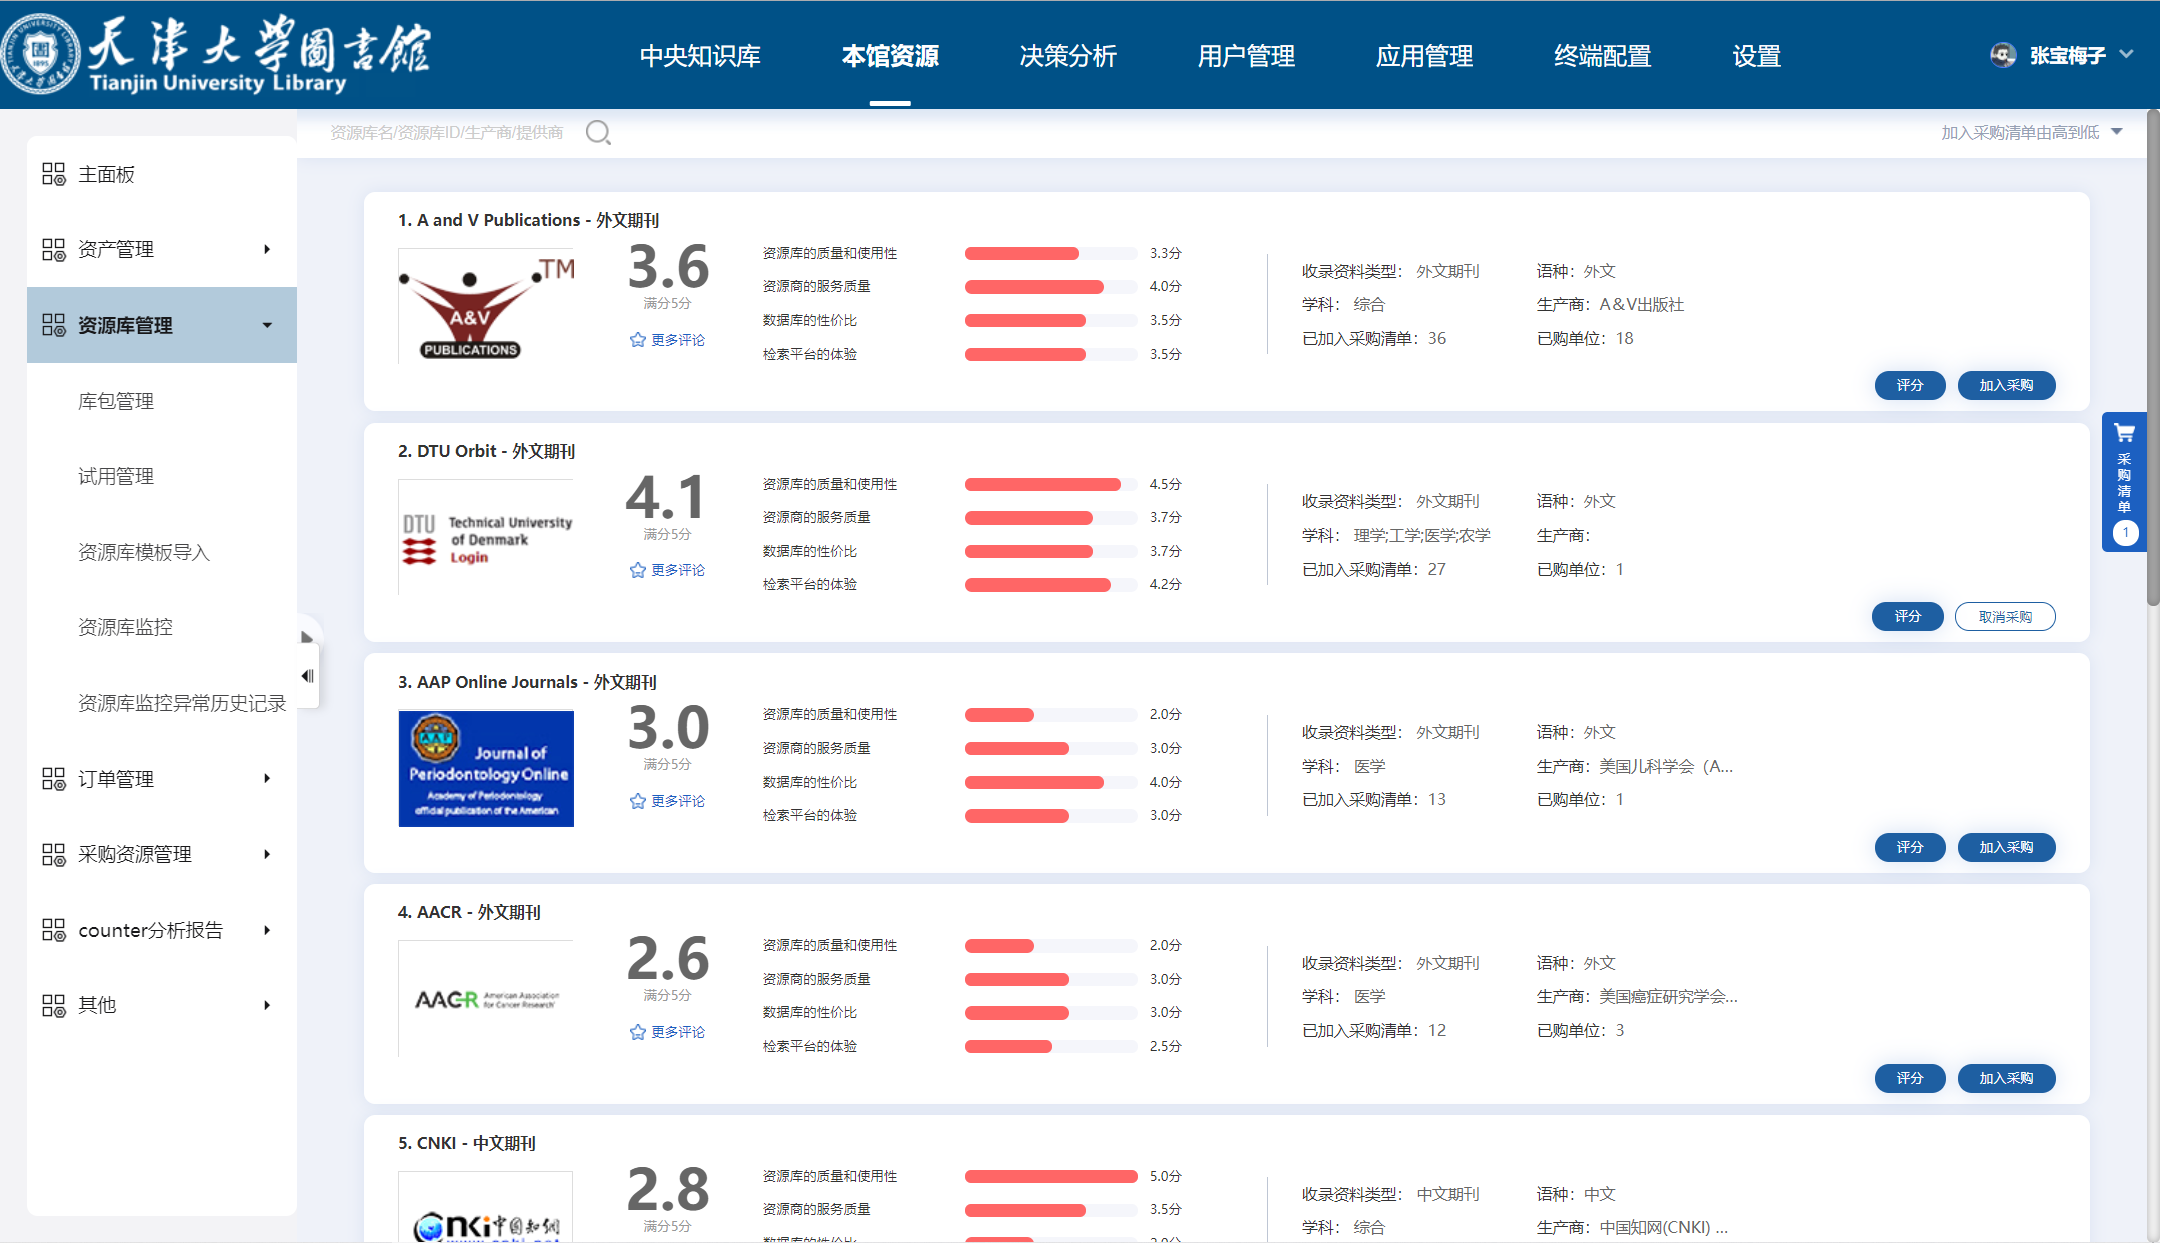Click the resource search input field
This screenshot has height=1243, width=2160.
click(x=447, y=132)
